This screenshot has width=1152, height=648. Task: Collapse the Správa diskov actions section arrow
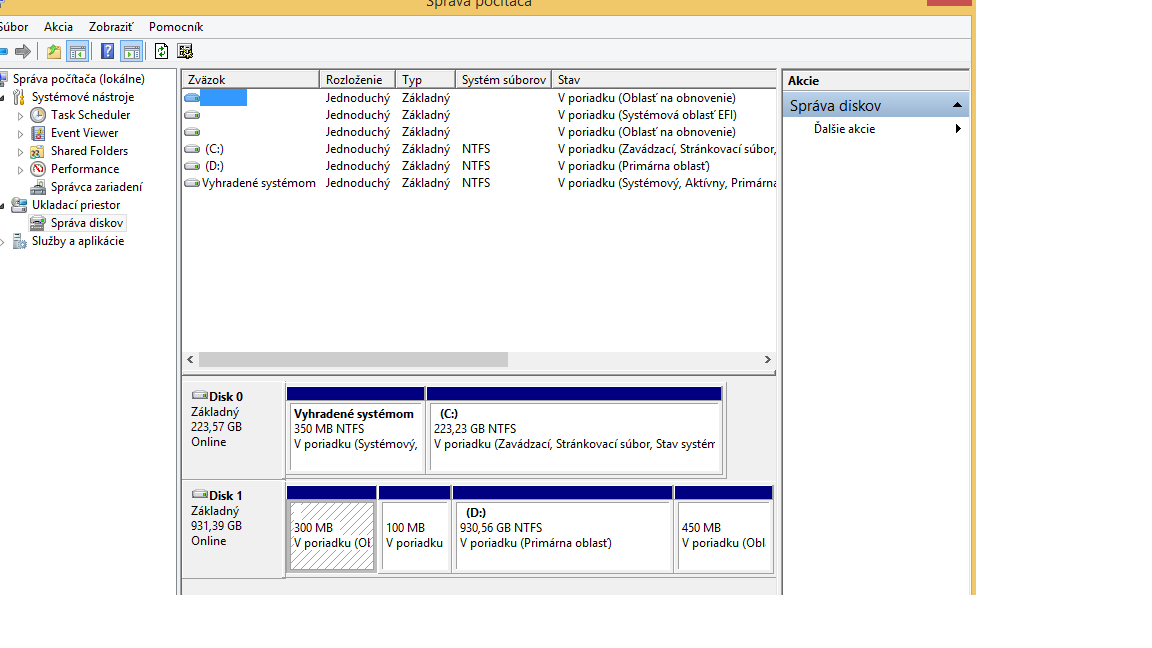957,105
